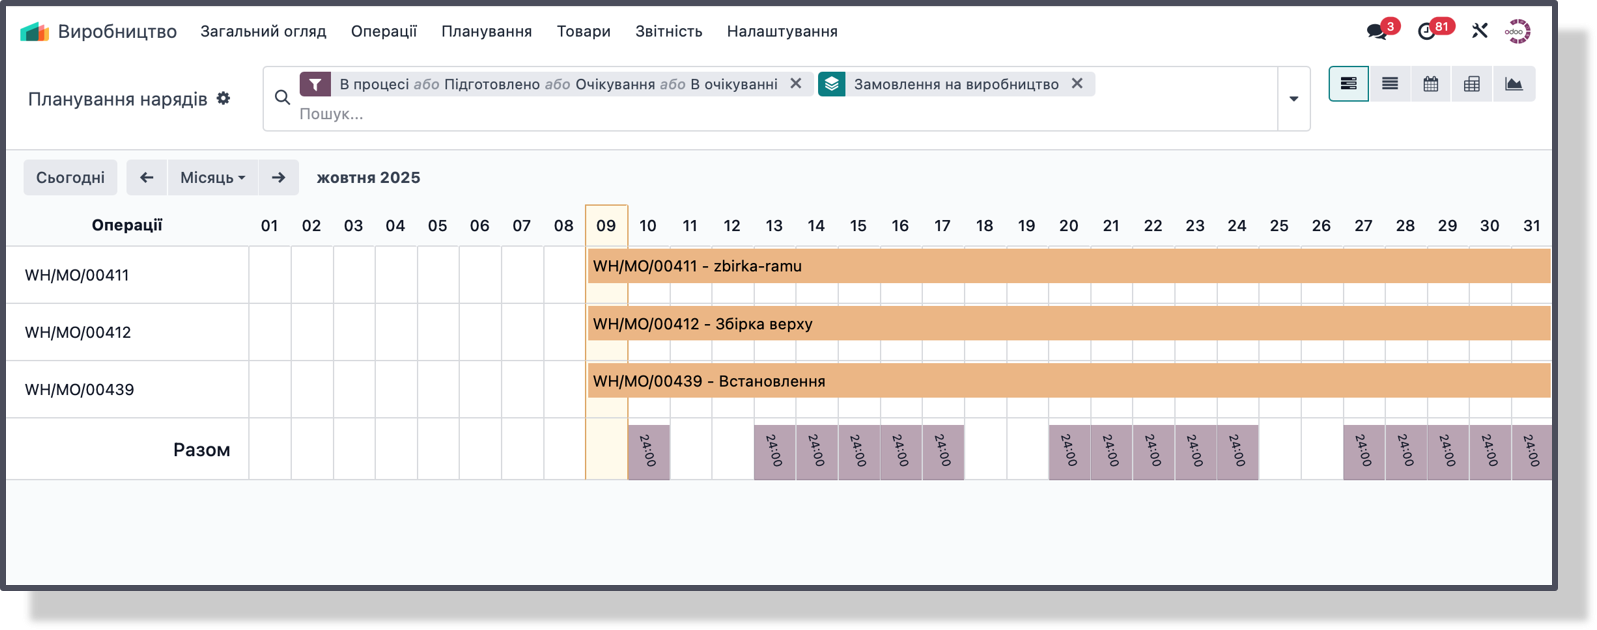Open the calendar view icon
Image resolution: width=1597 pixels, height=630 pixels.
[1431, 84]
